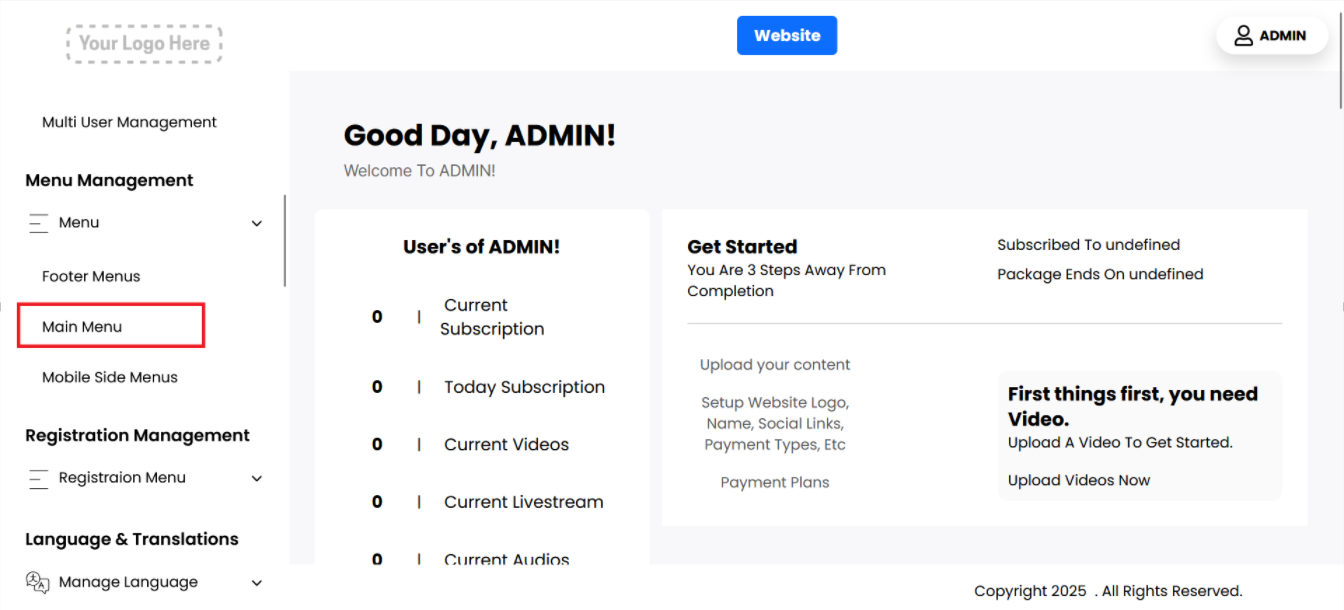The height and width of the screenshot is (610, 1344).
Task: Click the sidebar vertical scrollbar
Action: tap(285, 240)
